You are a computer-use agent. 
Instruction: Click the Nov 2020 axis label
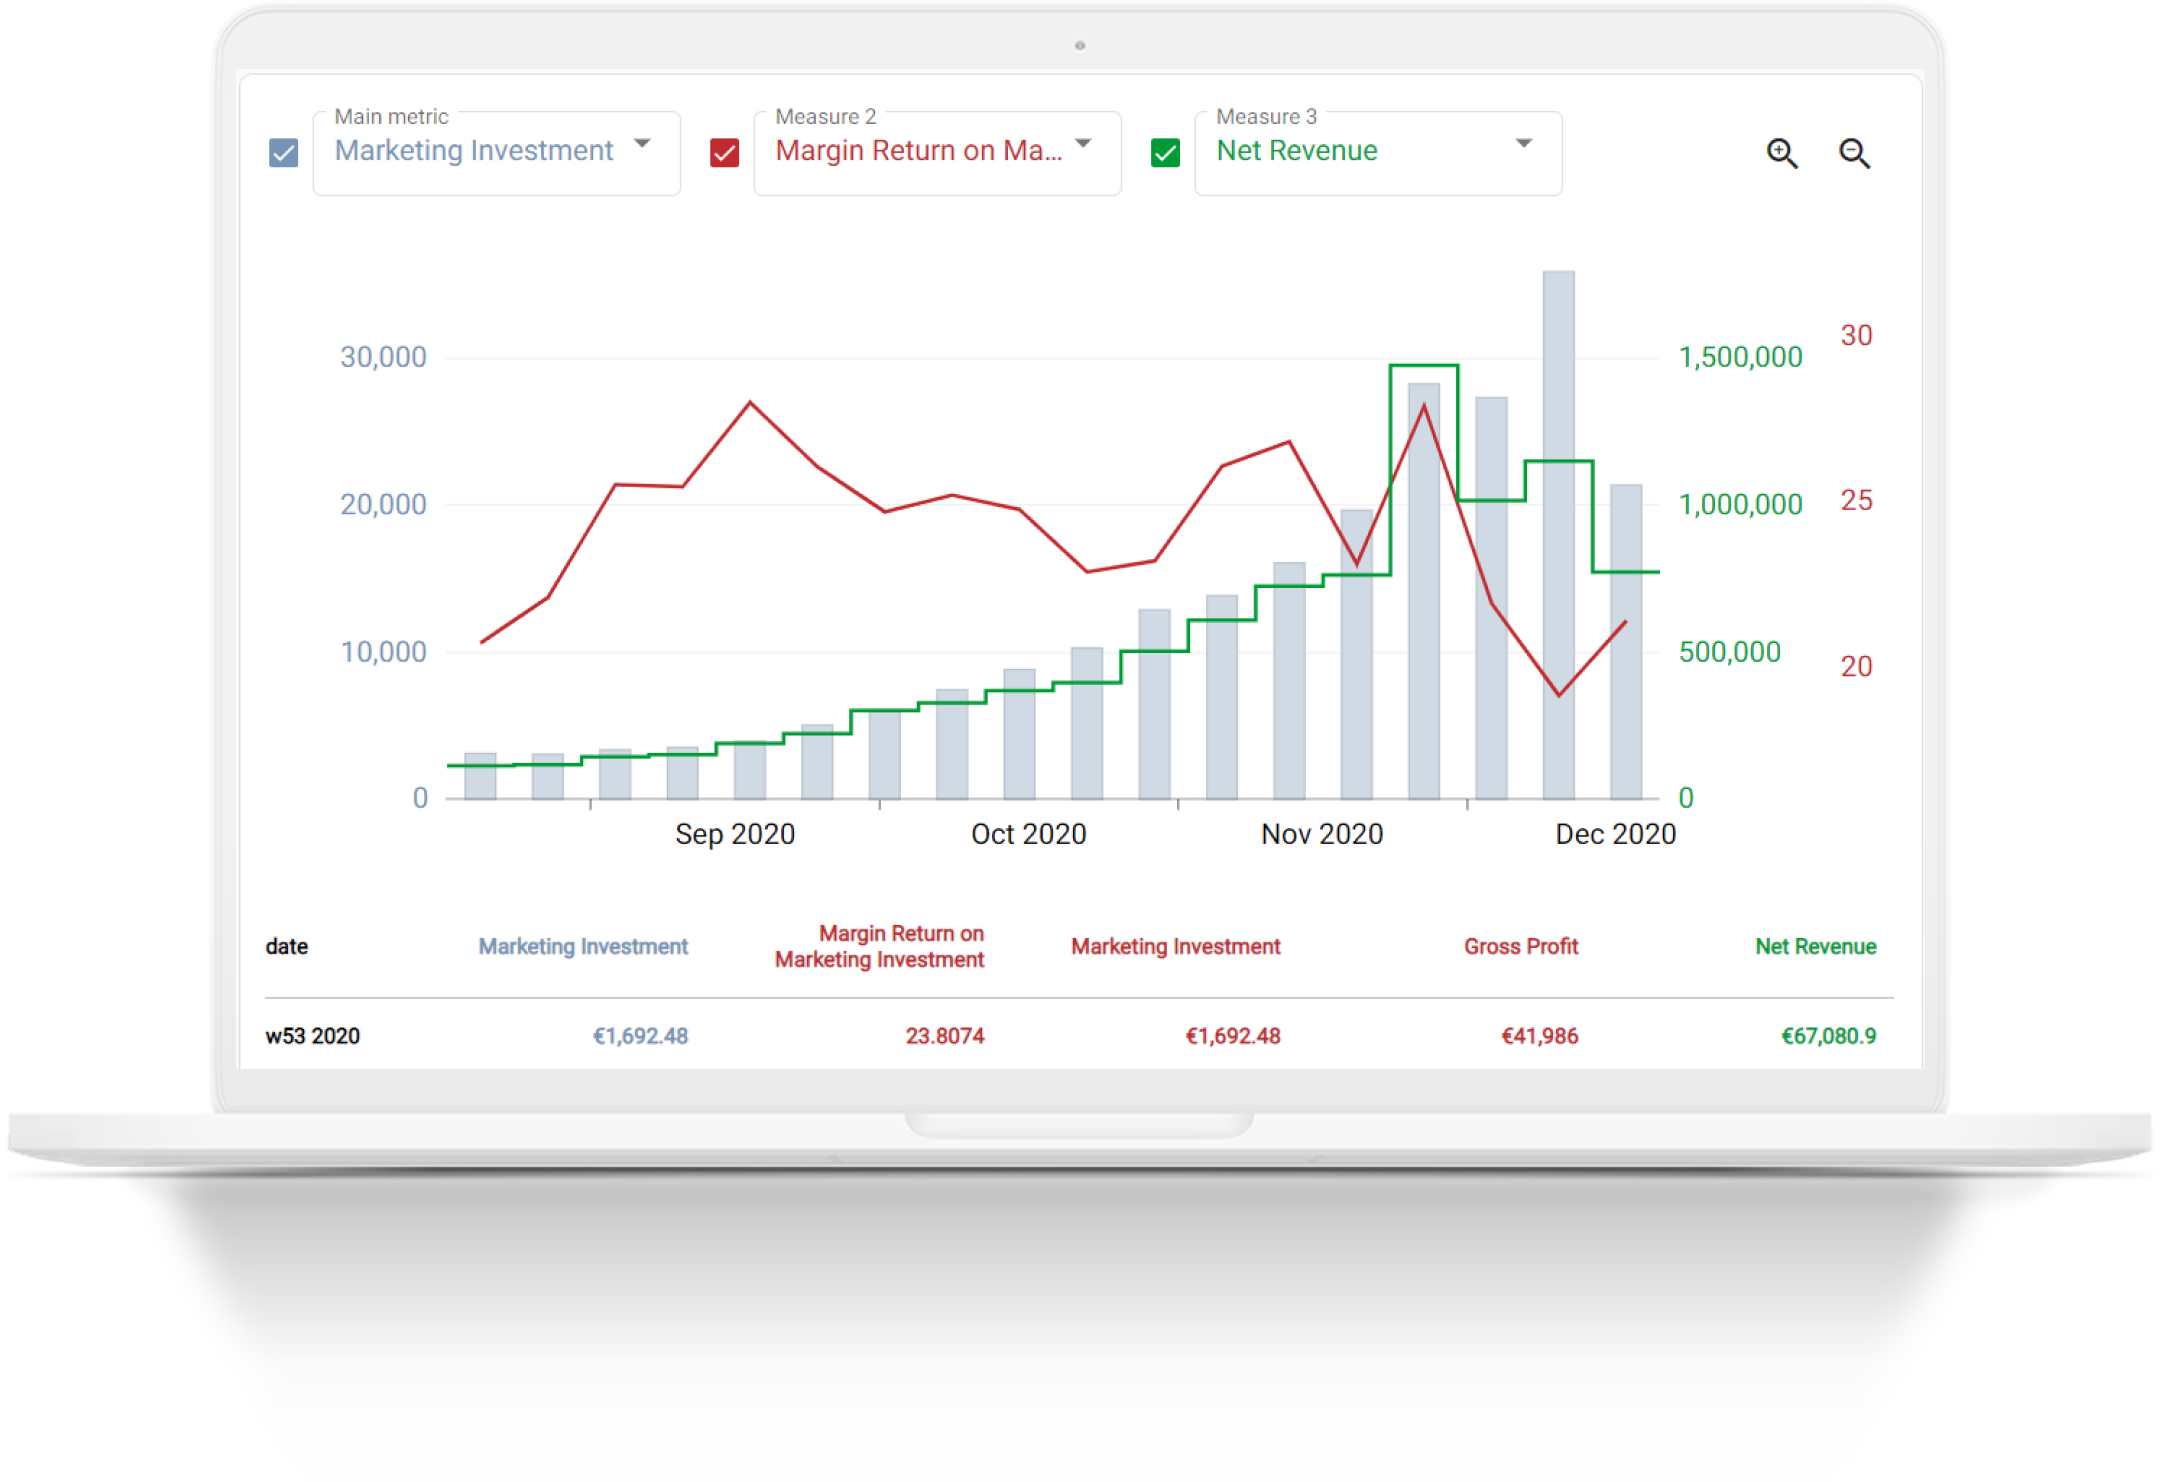pos(1322,834)
